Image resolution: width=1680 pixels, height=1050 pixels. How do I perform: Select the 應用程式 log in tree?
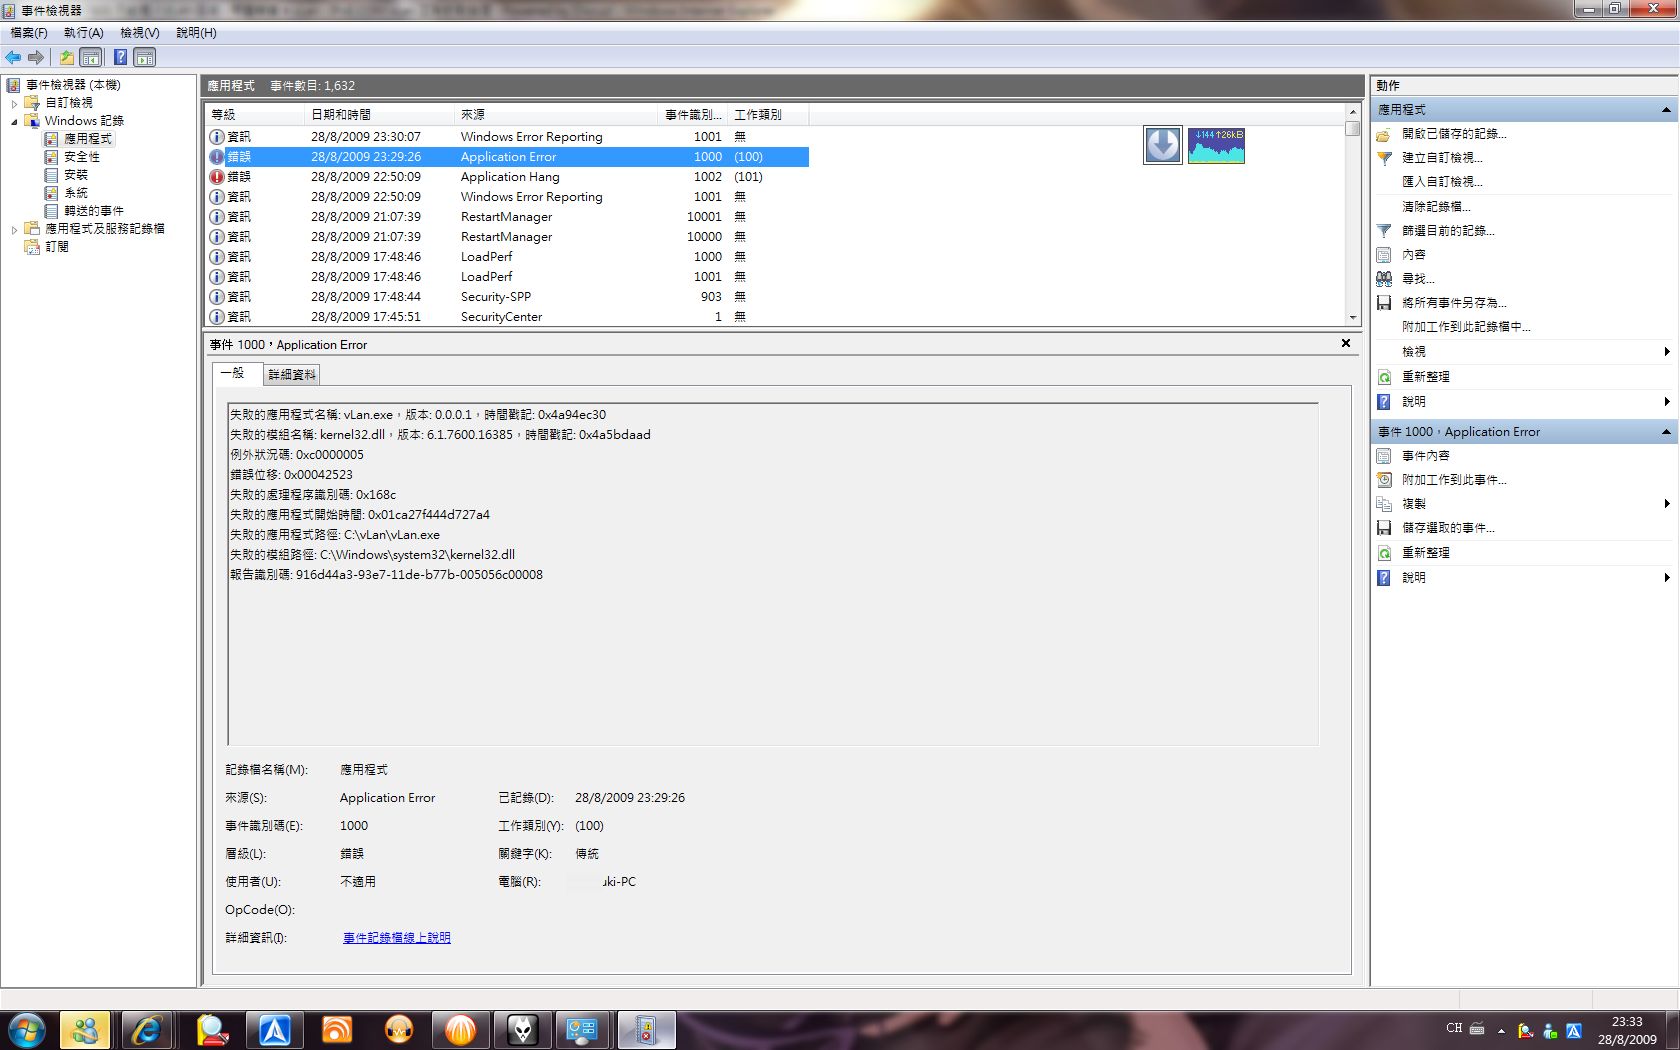pyautogui.click(x=88, y=139)
